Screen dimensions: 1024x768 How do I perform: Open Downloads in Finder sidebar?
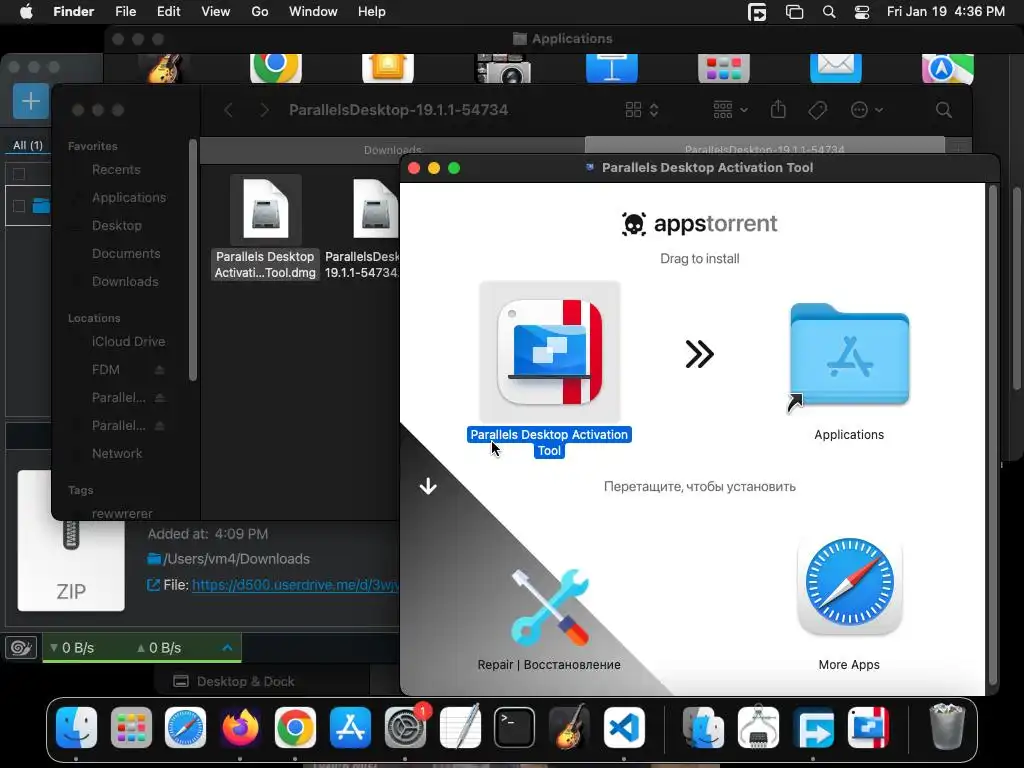click(125, 282)
